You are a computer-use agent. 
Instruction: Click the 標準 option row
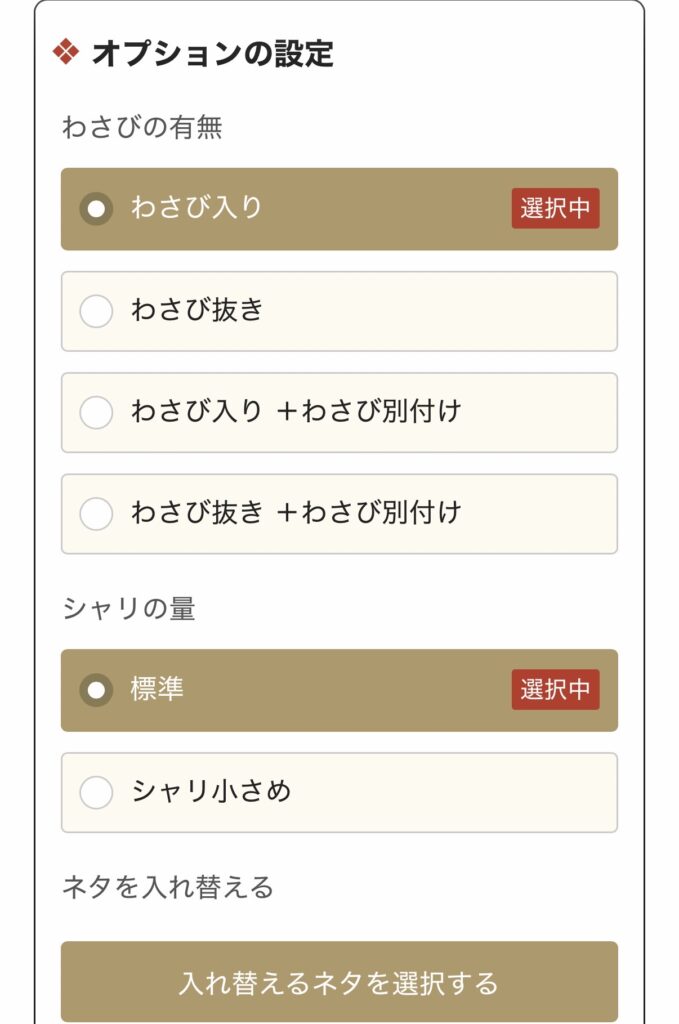click(340, 691)
